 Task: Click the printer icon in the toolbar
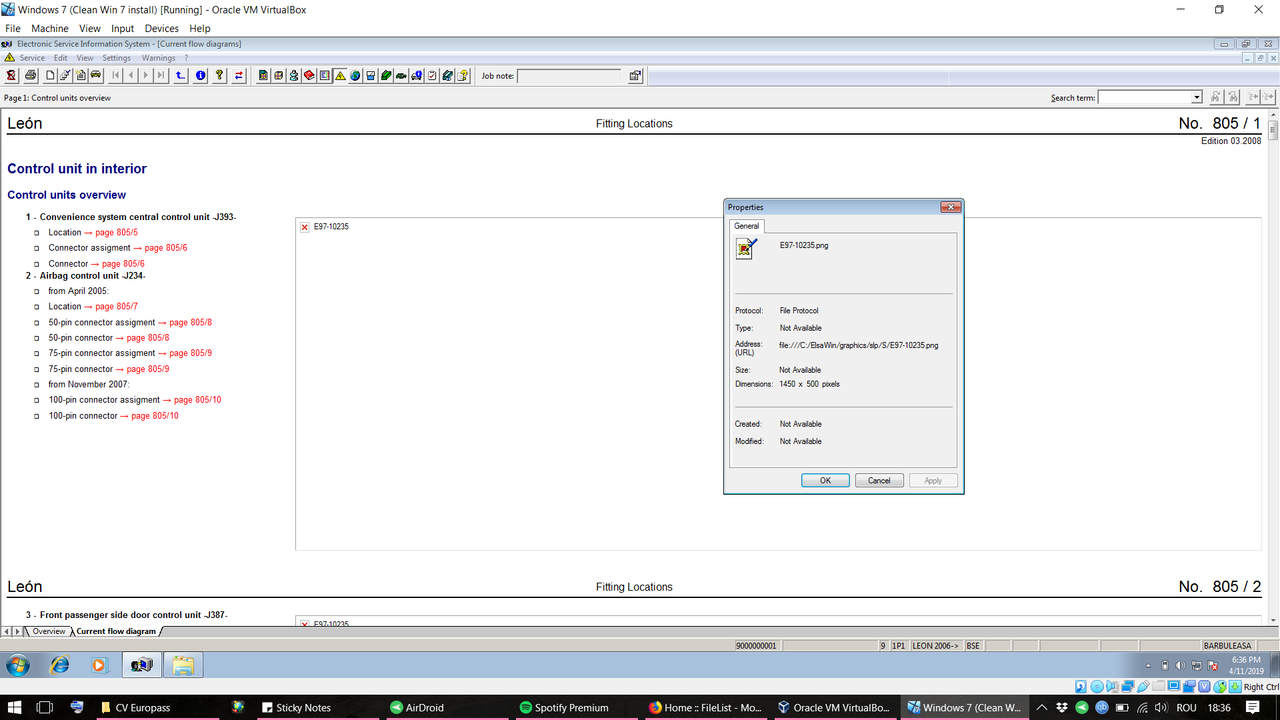(30, 75)
